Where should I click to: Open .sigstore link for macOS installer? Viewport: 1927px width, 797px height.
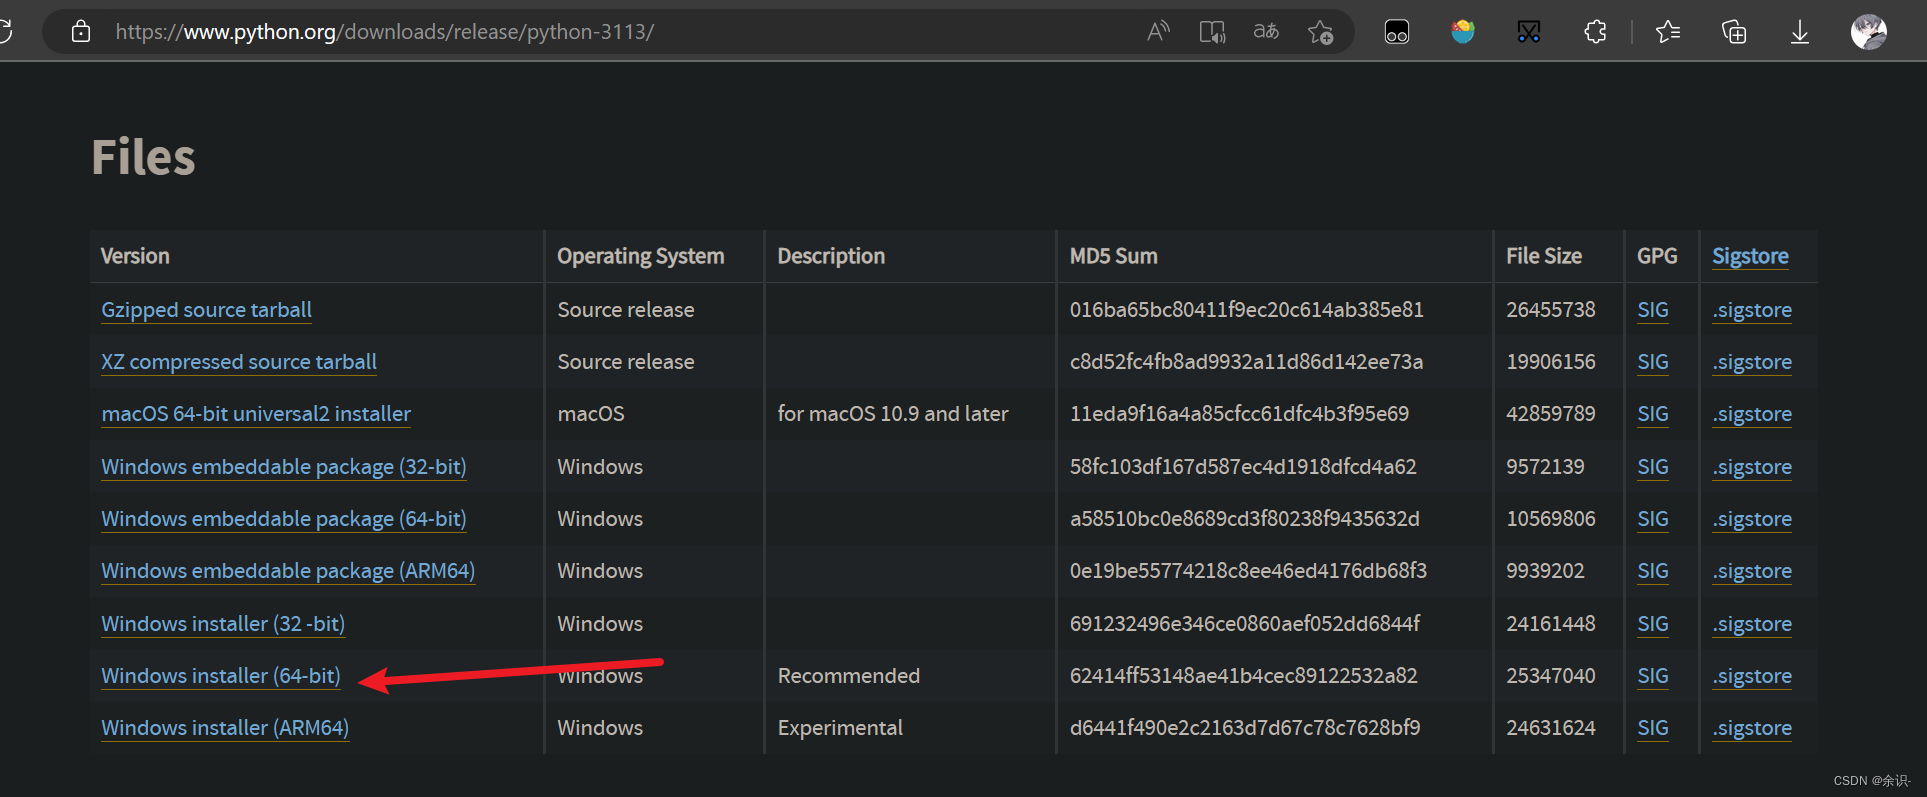point(1752,414)
